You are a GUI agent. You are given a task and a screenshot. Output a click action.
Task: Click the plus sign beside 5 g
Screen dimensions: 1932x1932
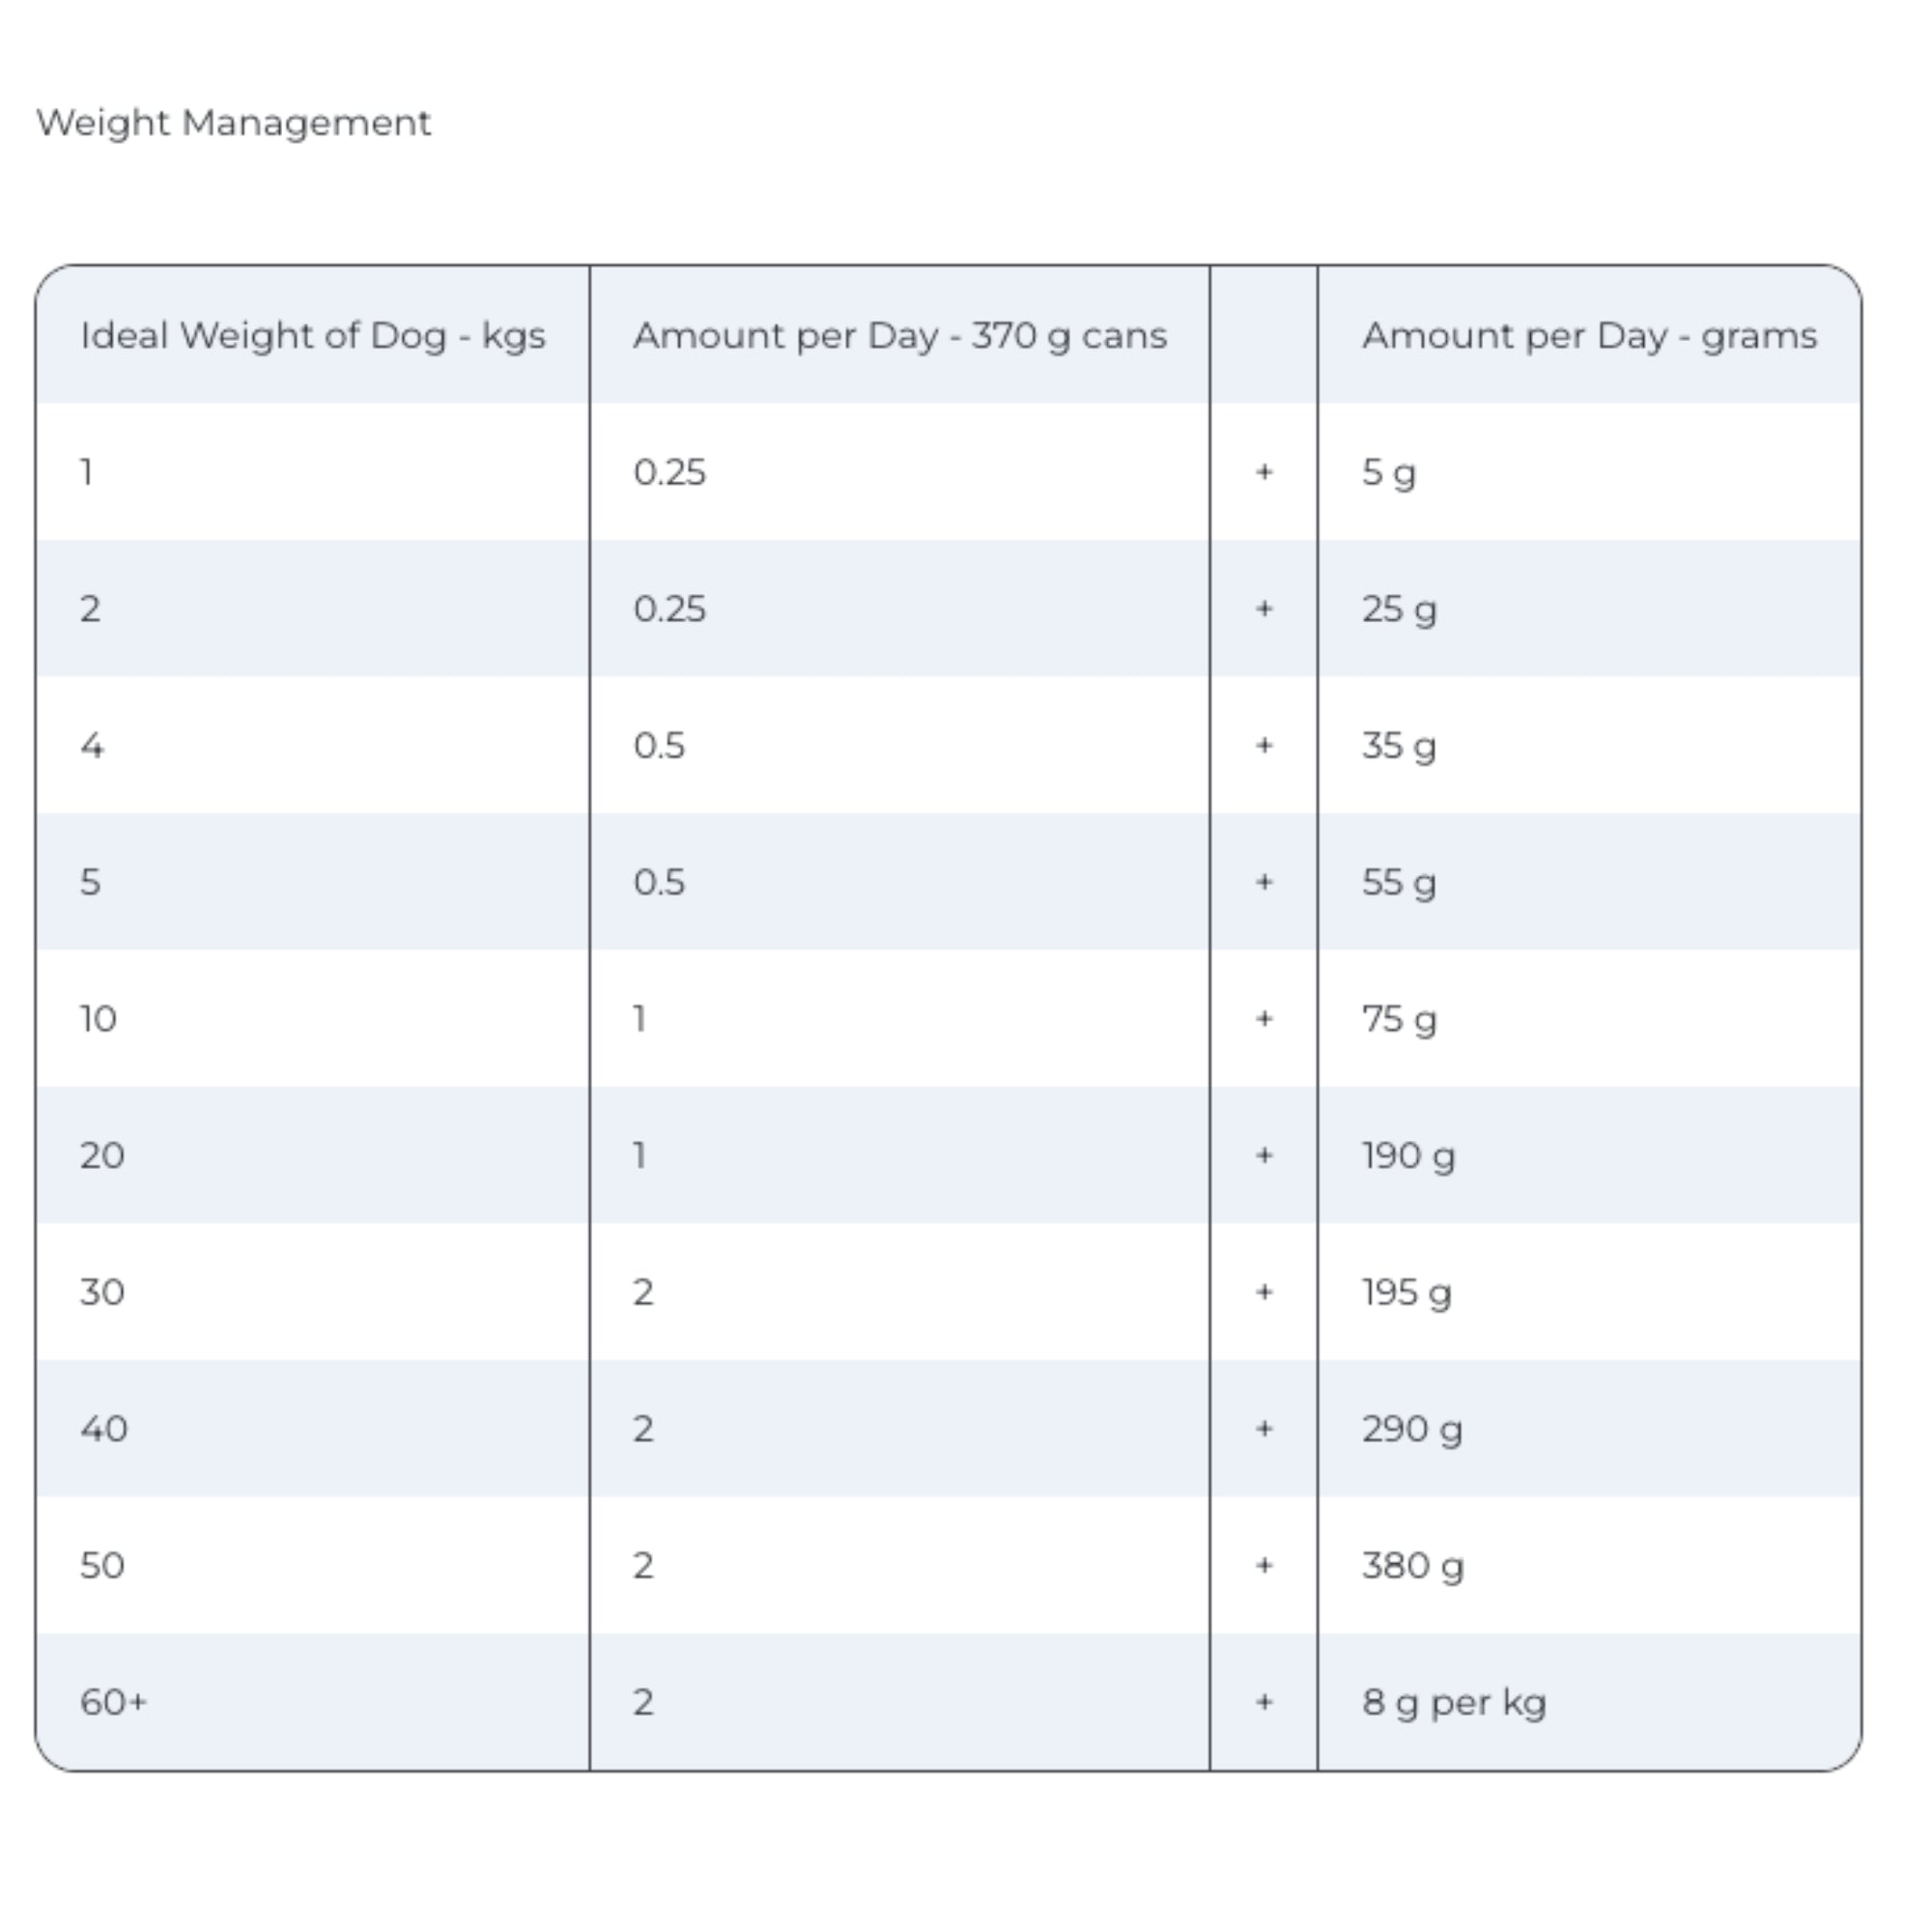coord(1264,472)
